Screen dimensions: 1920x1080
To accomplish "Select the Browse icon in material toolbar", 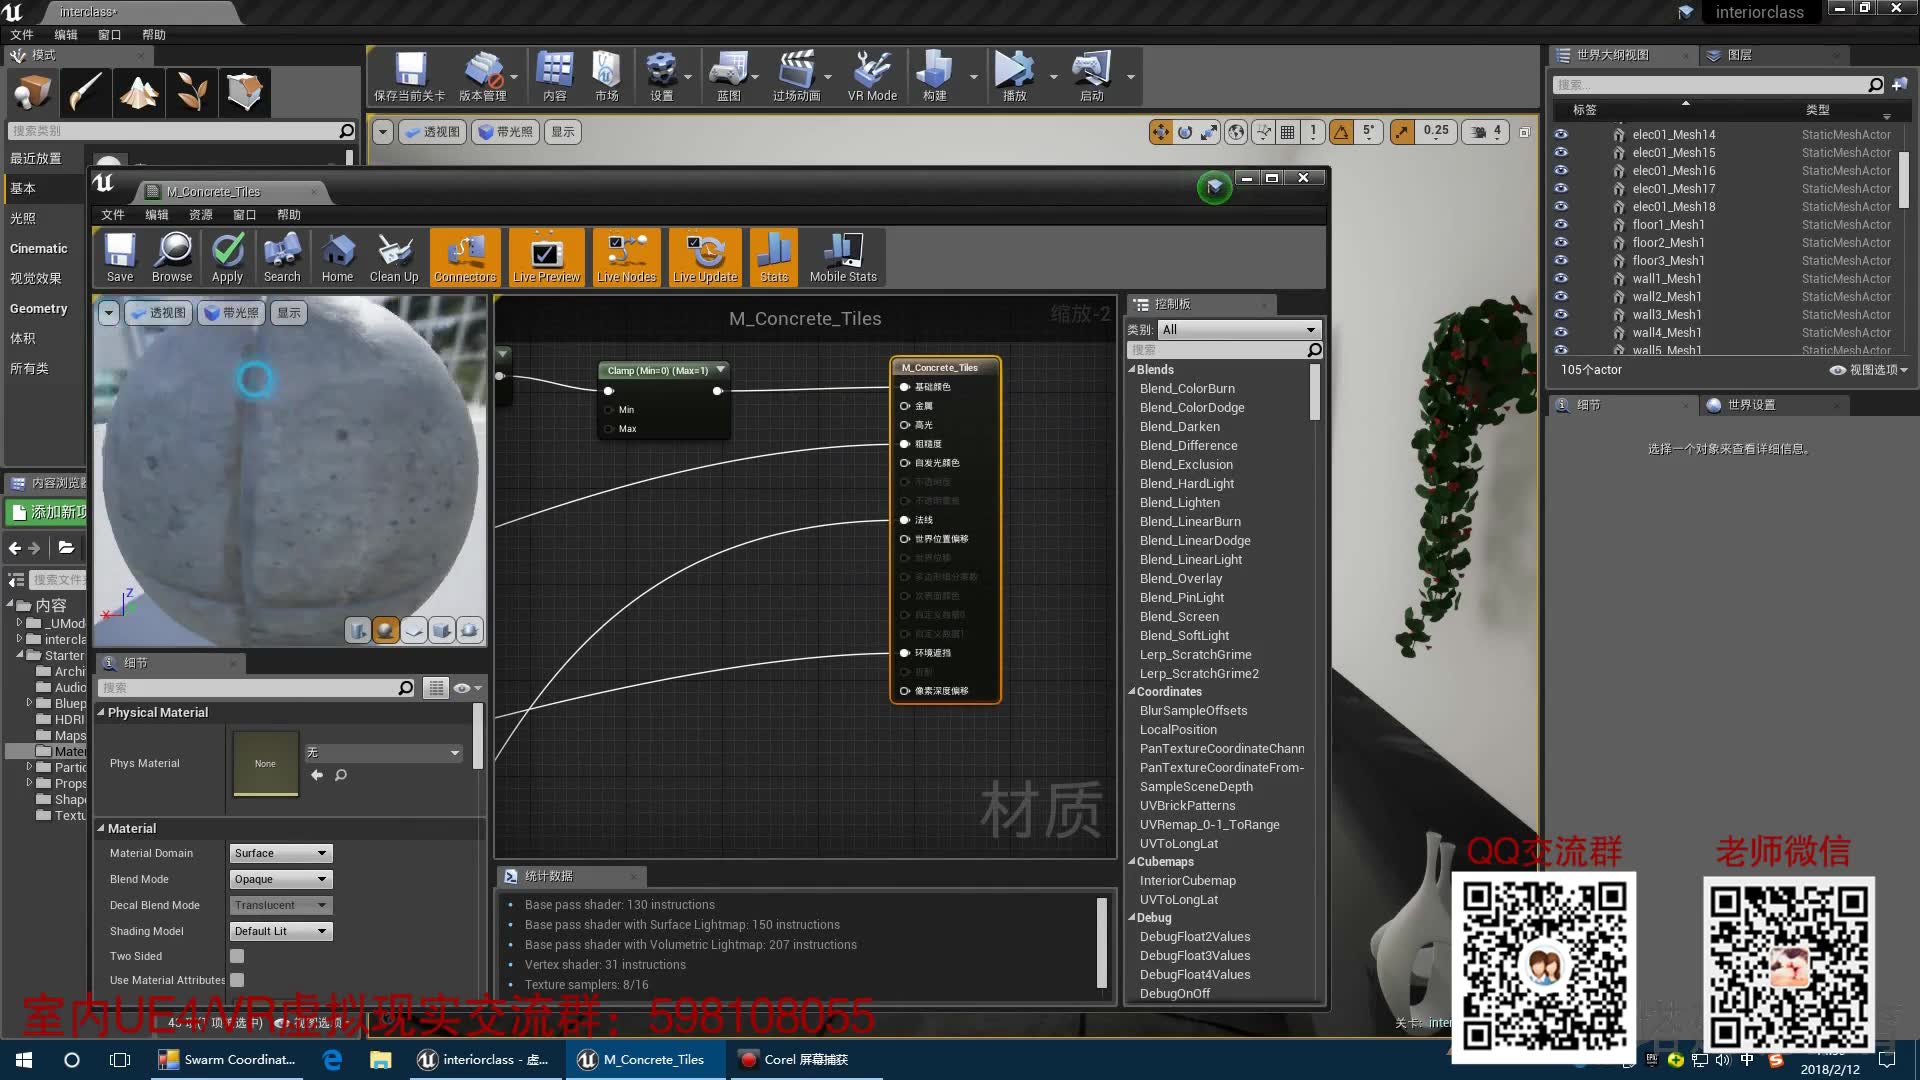I will [173, 255].
